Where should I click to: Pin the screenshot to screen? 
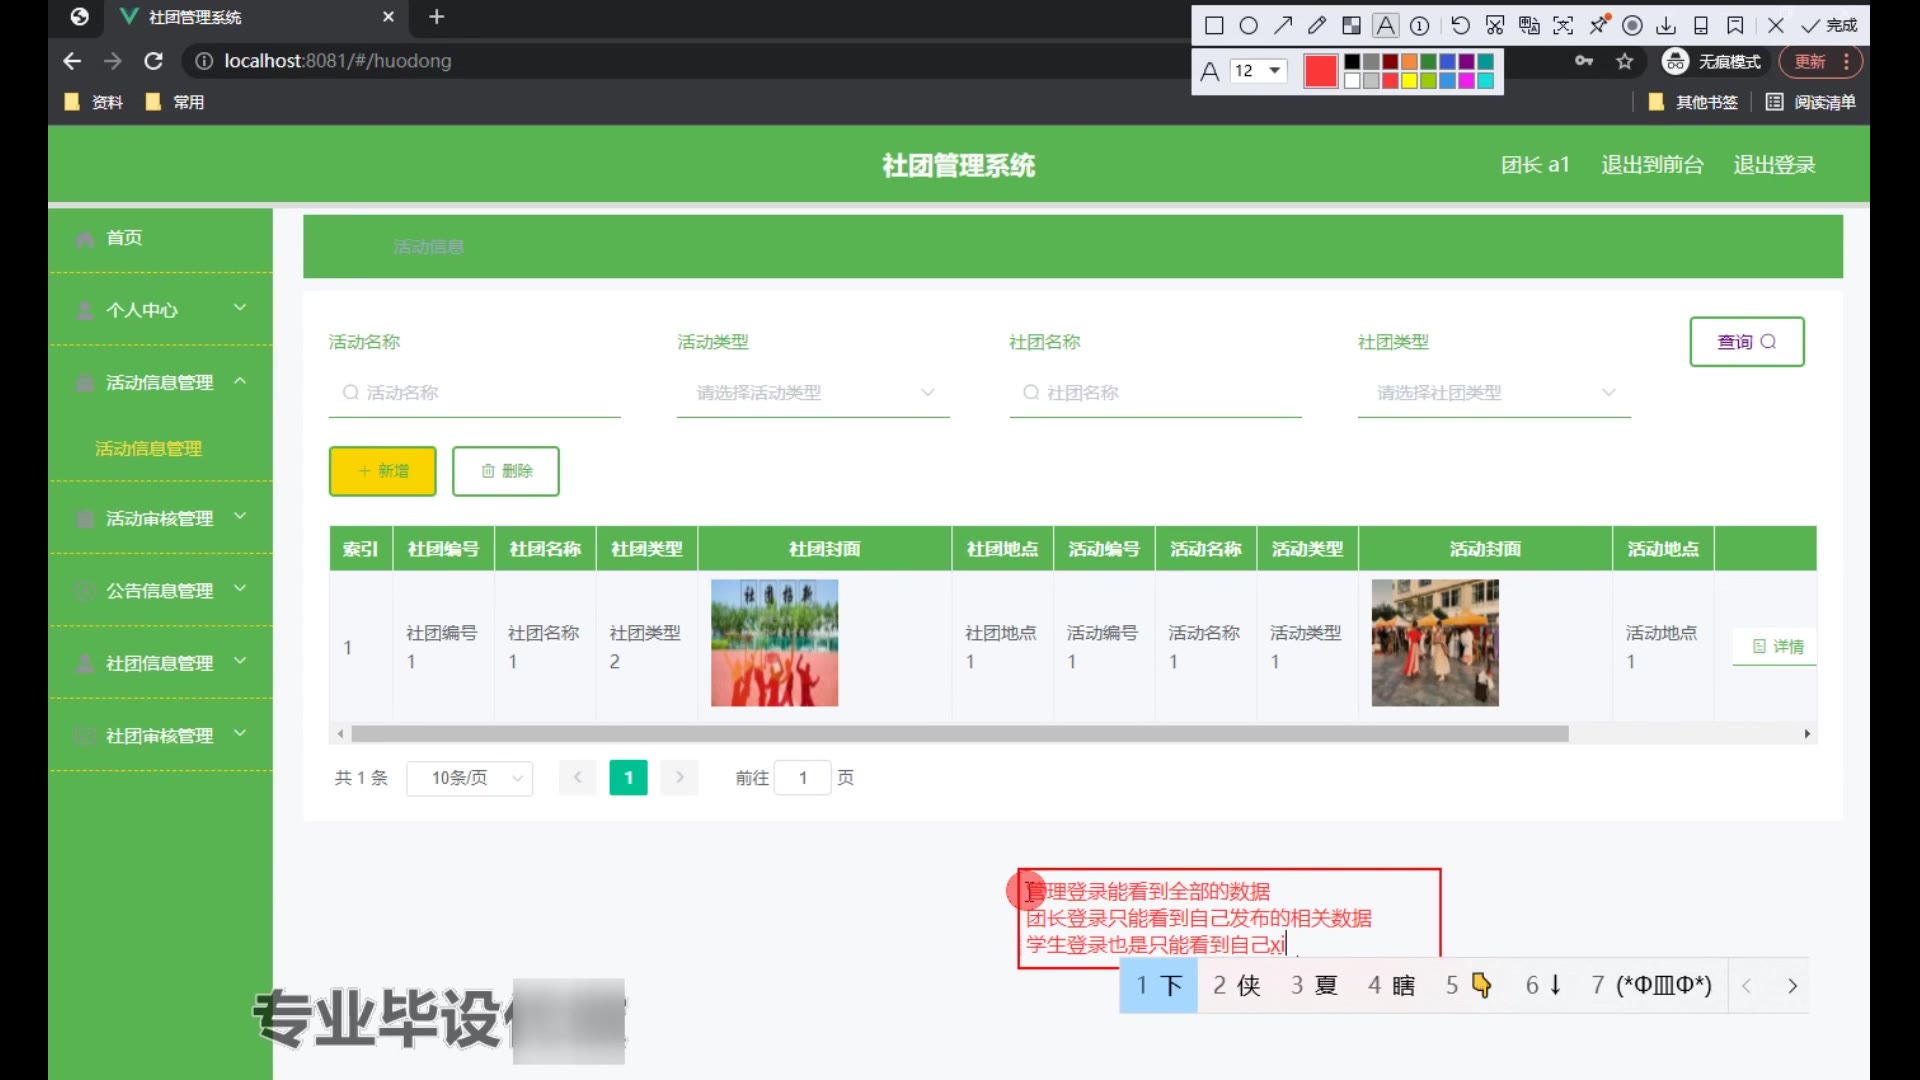click(x=1599, y=25)
